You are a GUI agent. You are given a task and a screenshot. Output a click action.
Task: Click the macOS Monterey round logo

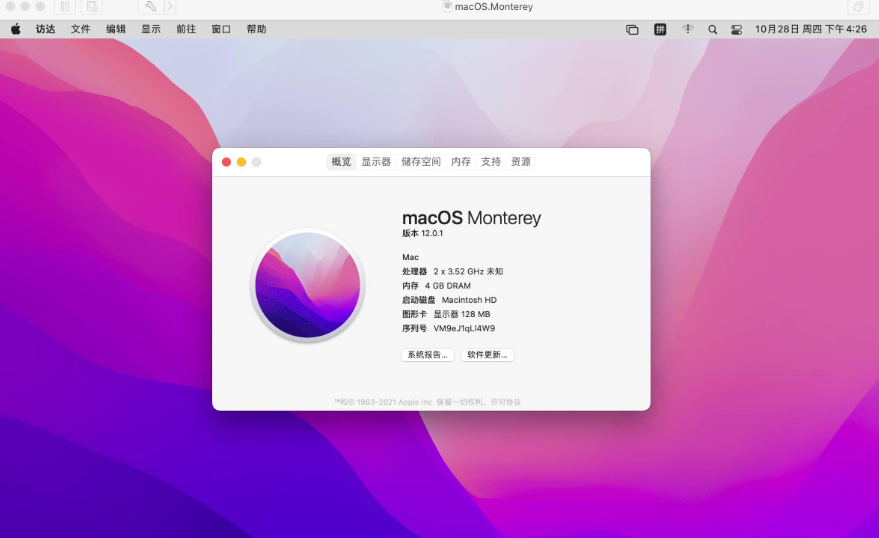tap(308, 285)
